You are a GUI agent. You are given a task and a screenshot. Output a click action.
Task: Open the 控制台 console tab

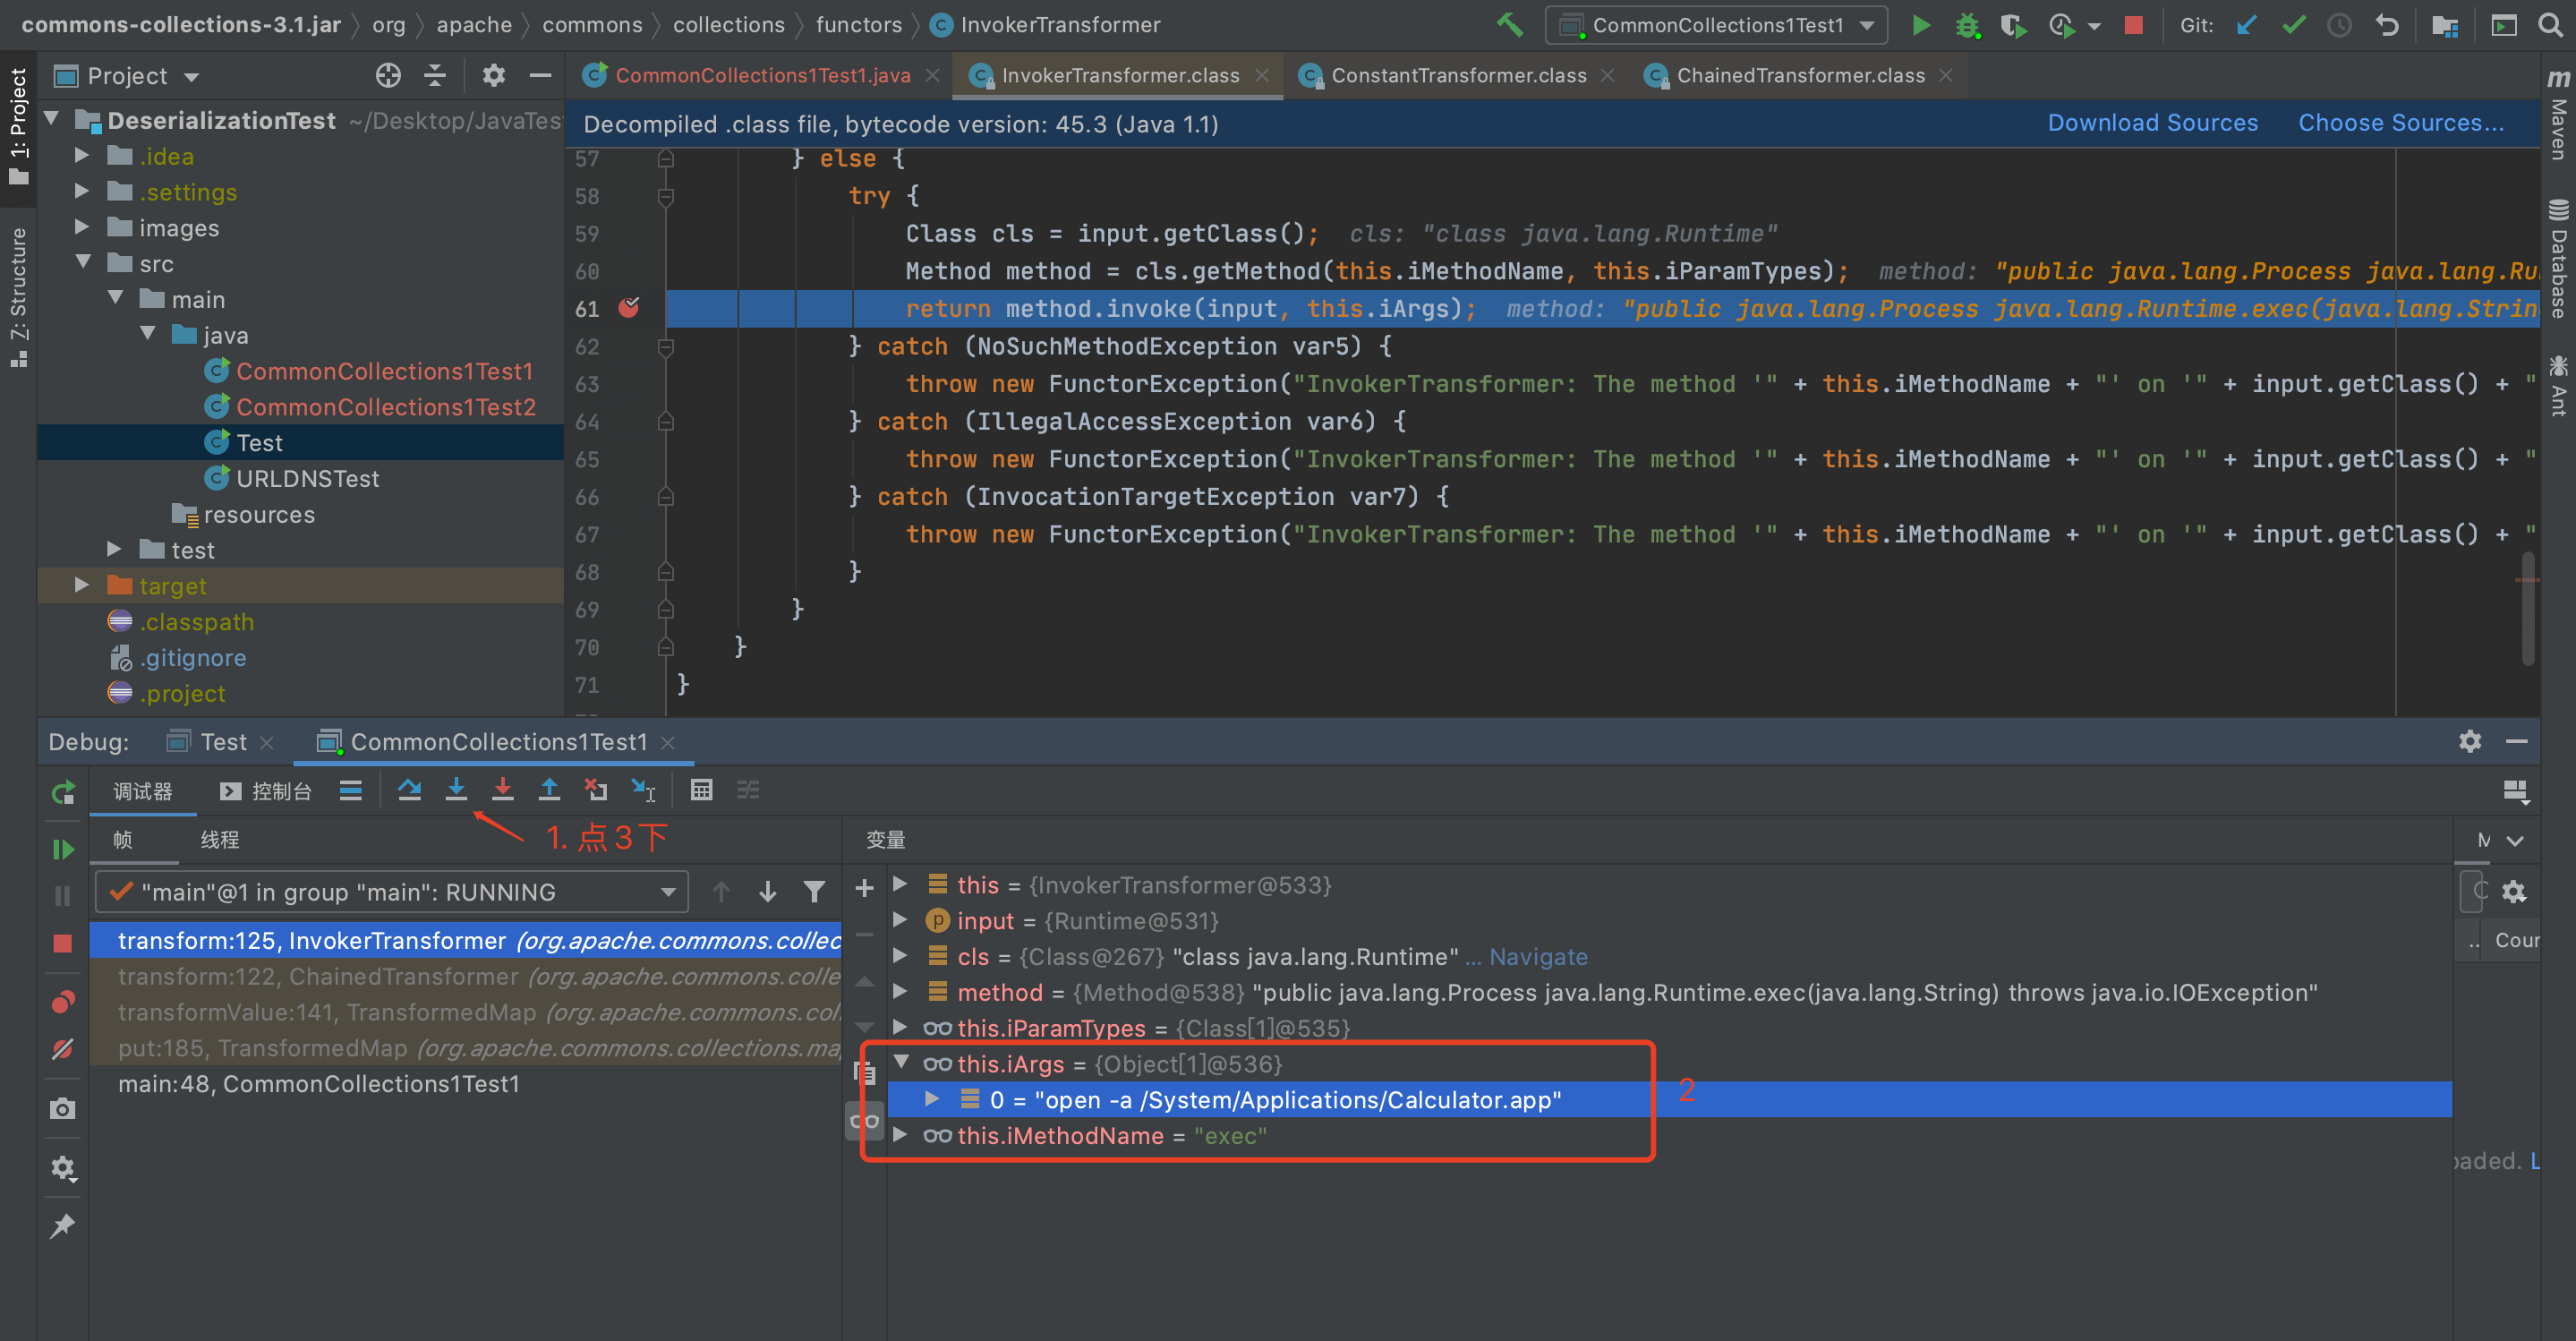point(266,791)
